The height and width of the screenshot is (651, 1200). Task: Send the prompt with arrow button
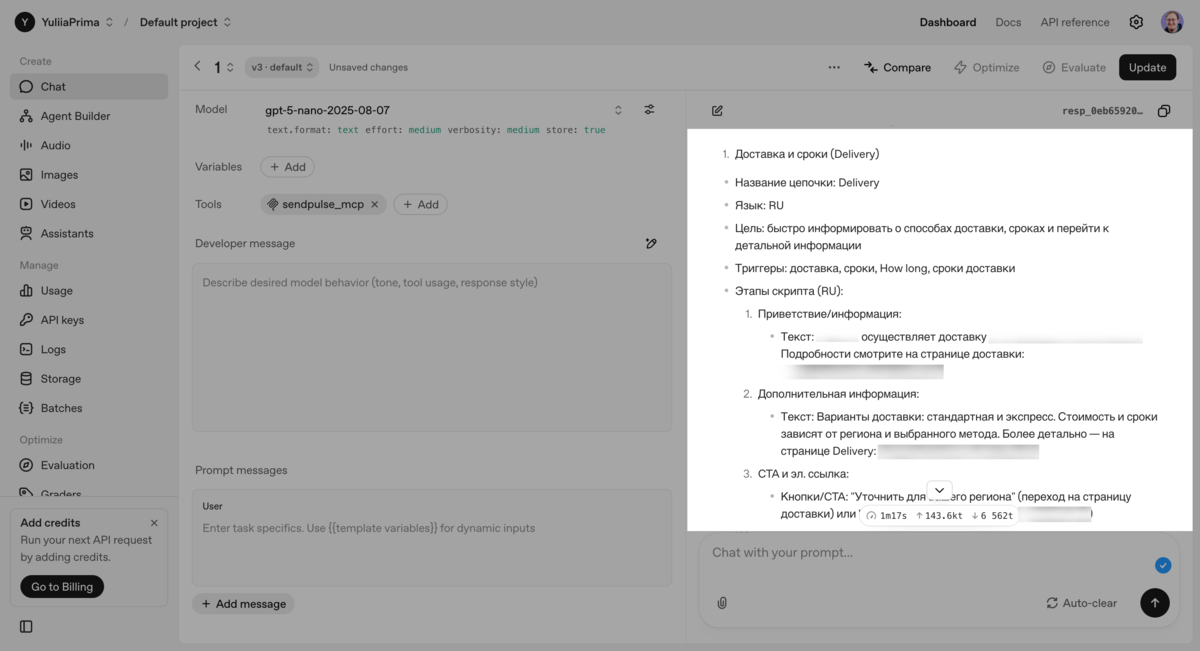(x=1154, y=603)
